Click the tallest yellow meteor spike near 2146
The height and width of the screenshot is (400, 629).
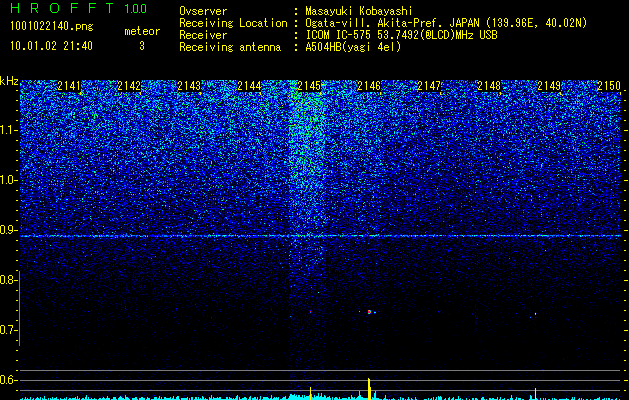coord(369,389)
